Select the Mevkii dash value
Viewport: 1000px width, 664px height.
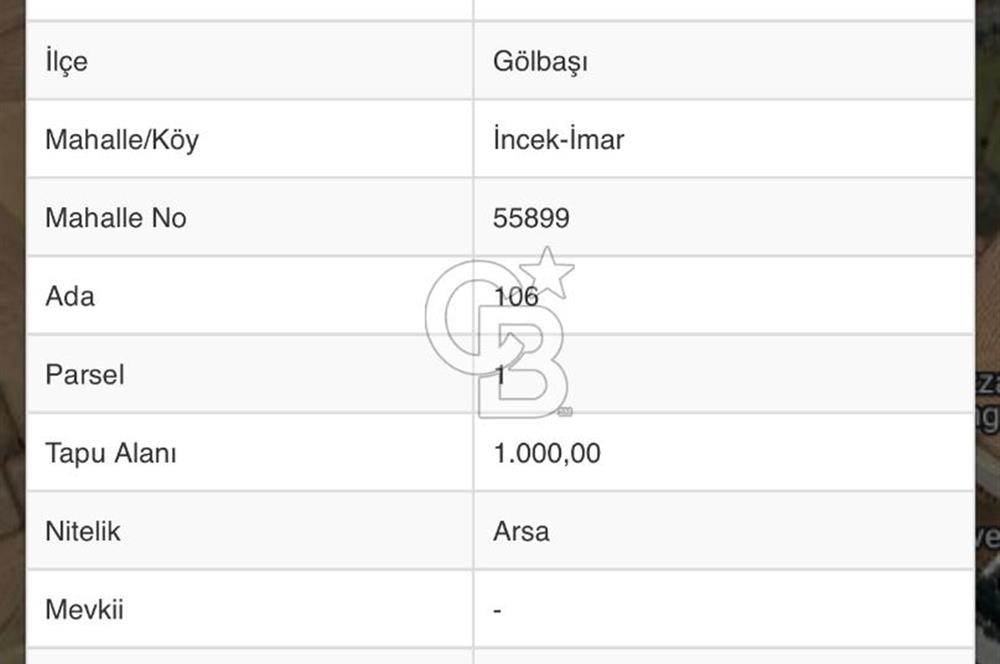coord(497,611)
